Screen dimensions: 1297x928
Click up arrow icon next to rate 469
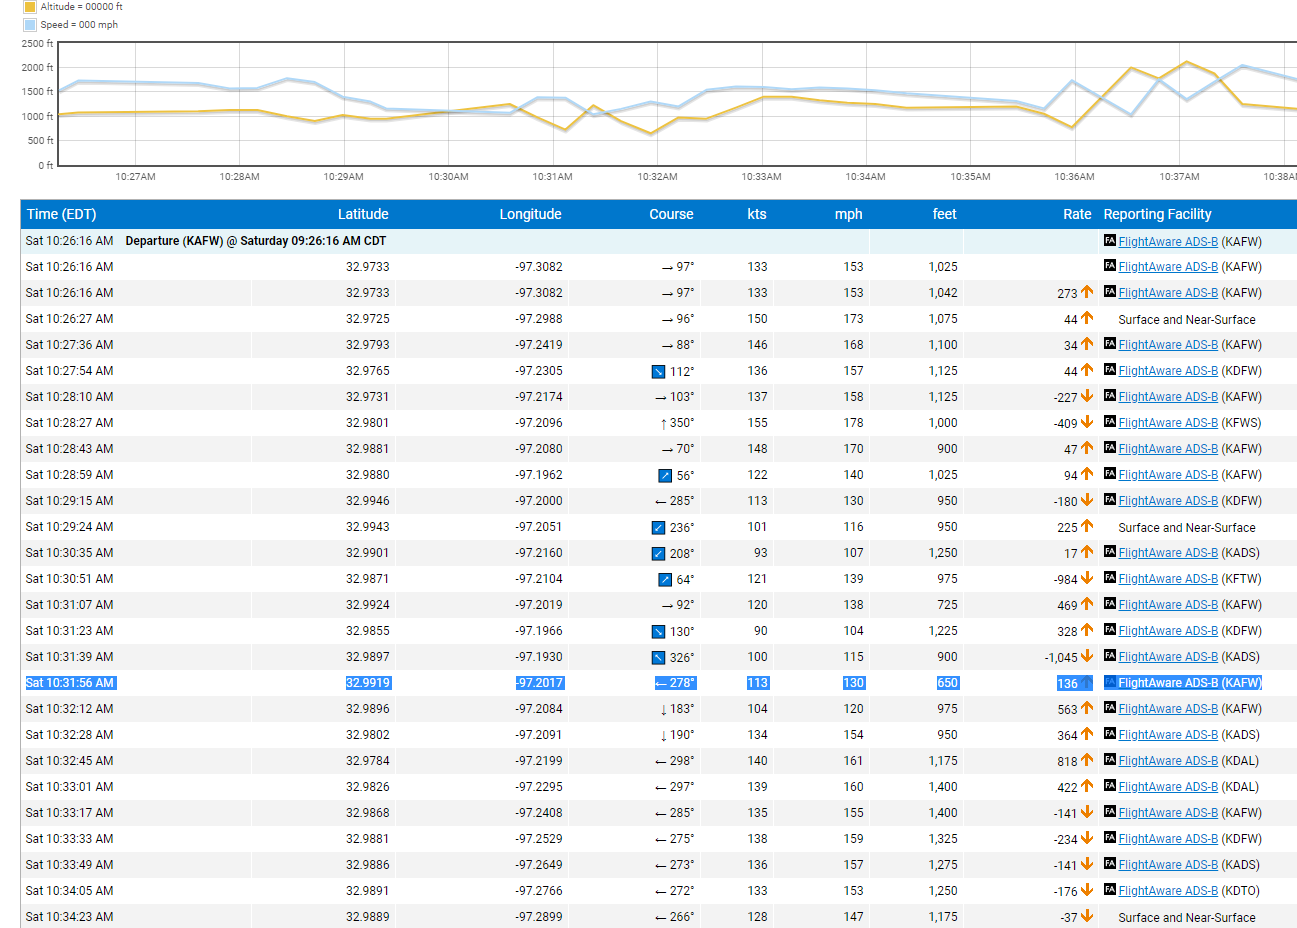tap(1087, 604)
